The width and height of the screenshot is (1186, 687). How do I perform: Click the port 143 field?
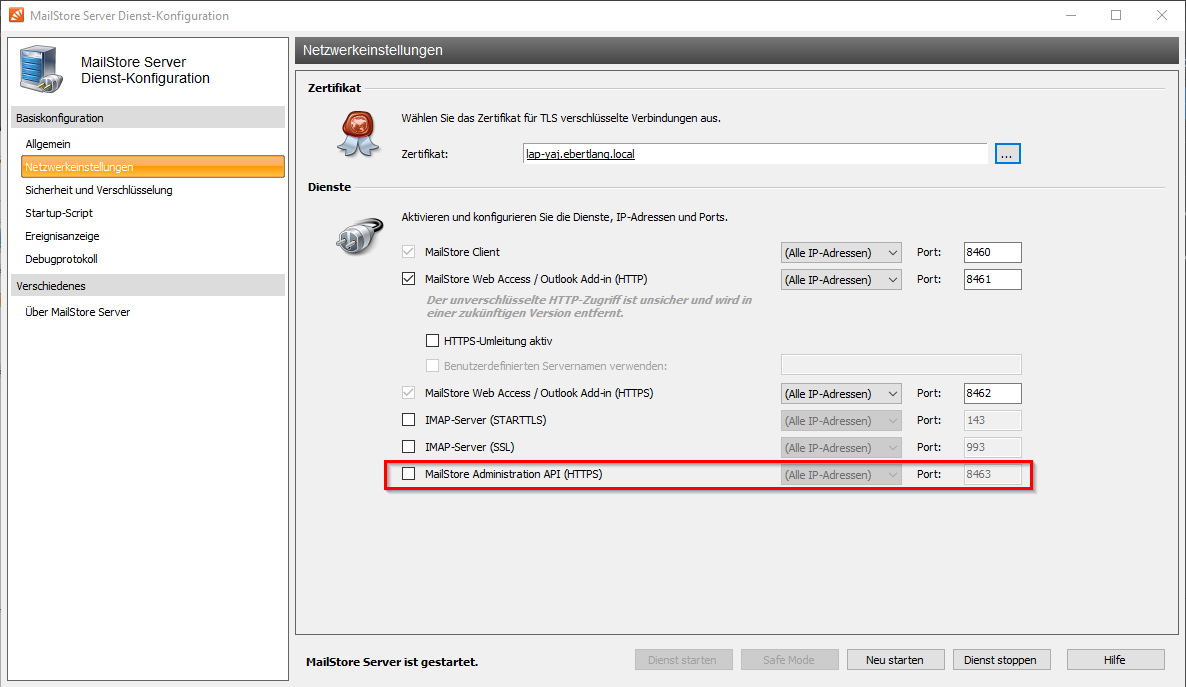[x=992, y=420]
